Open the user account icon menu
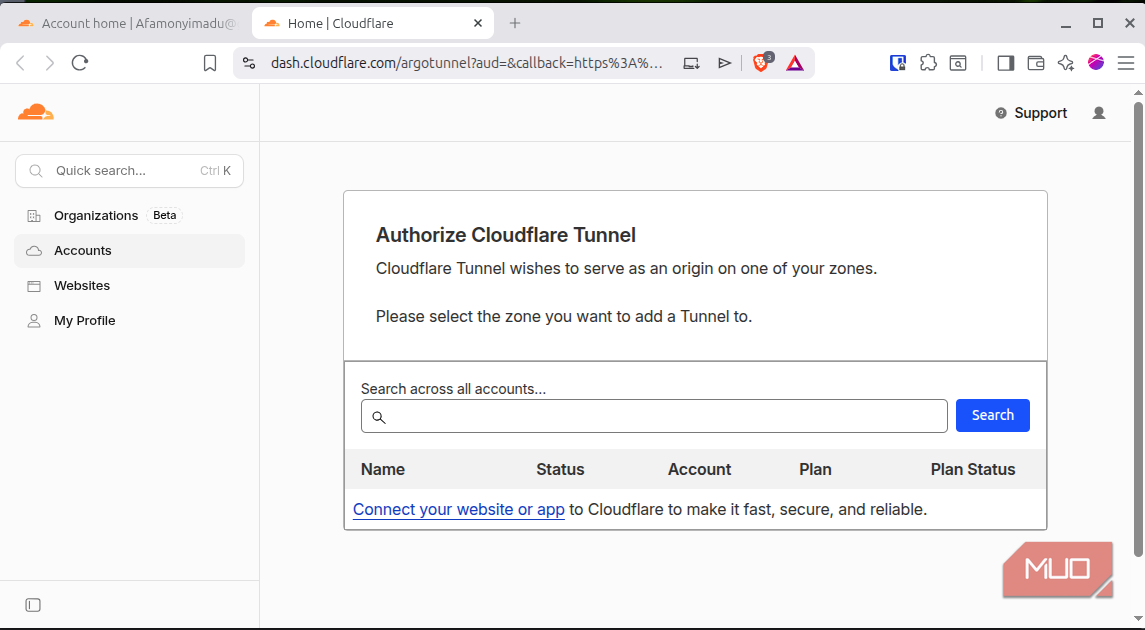Screen dimensions: 1145x630 (1098, 113)
